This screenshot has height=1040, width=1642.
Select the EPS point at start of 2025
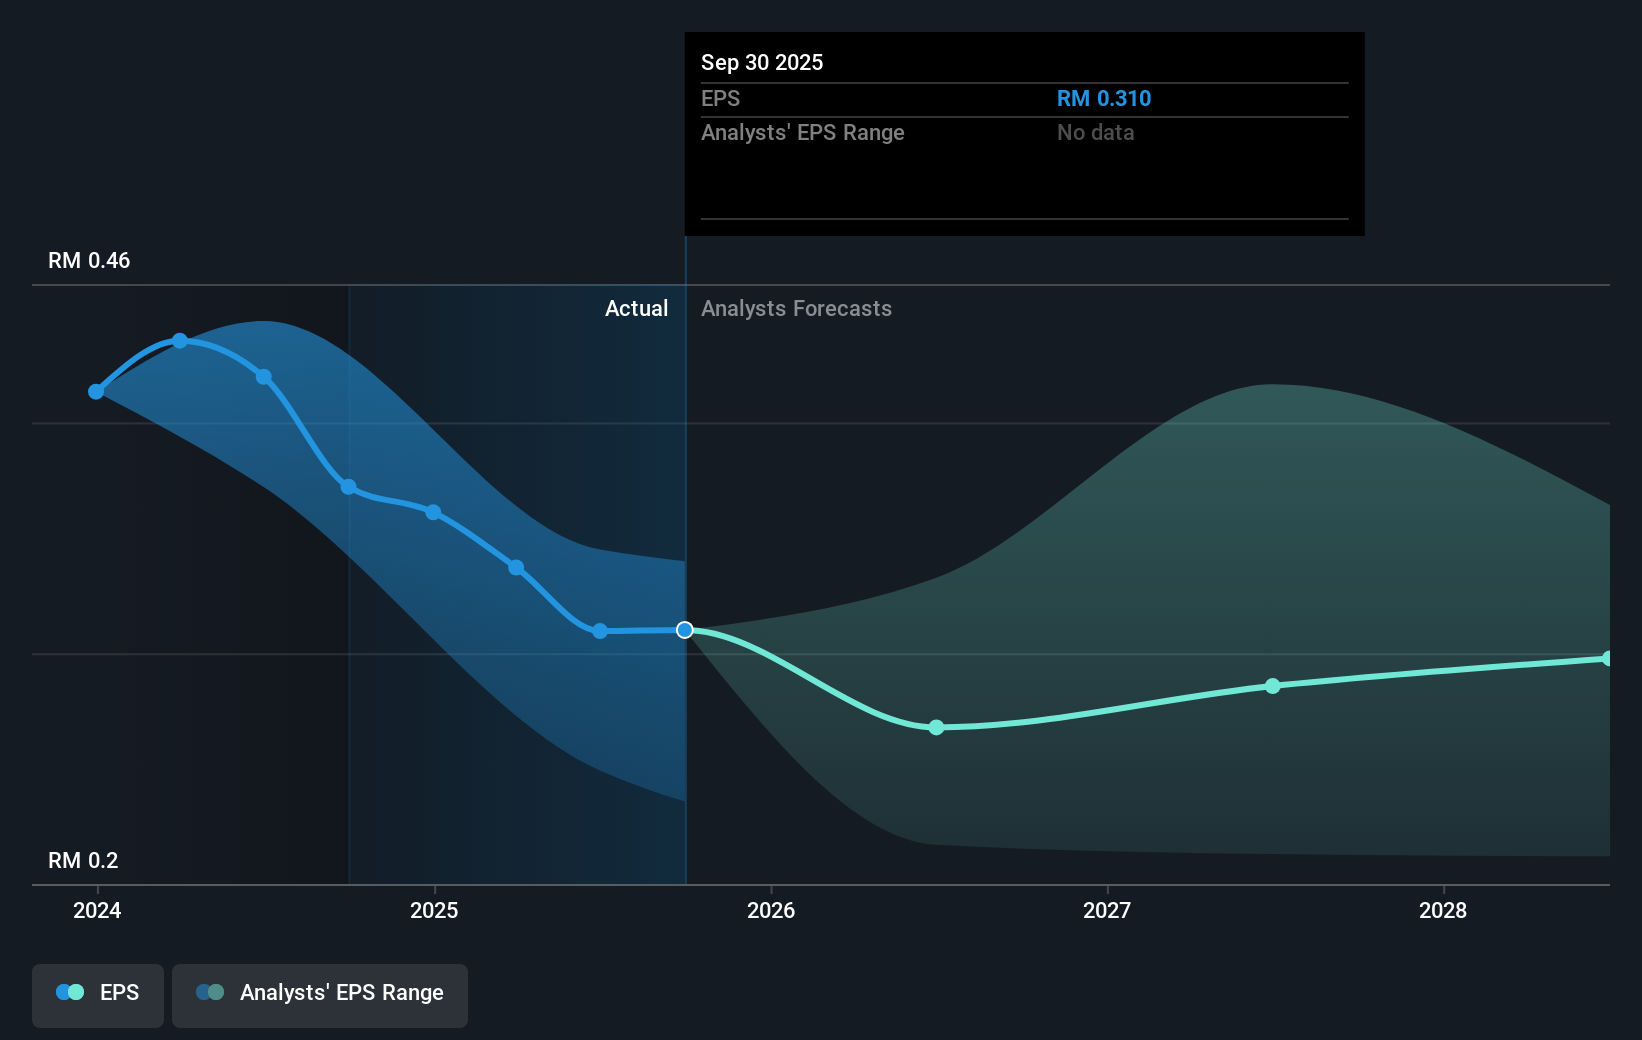point(433,512)
